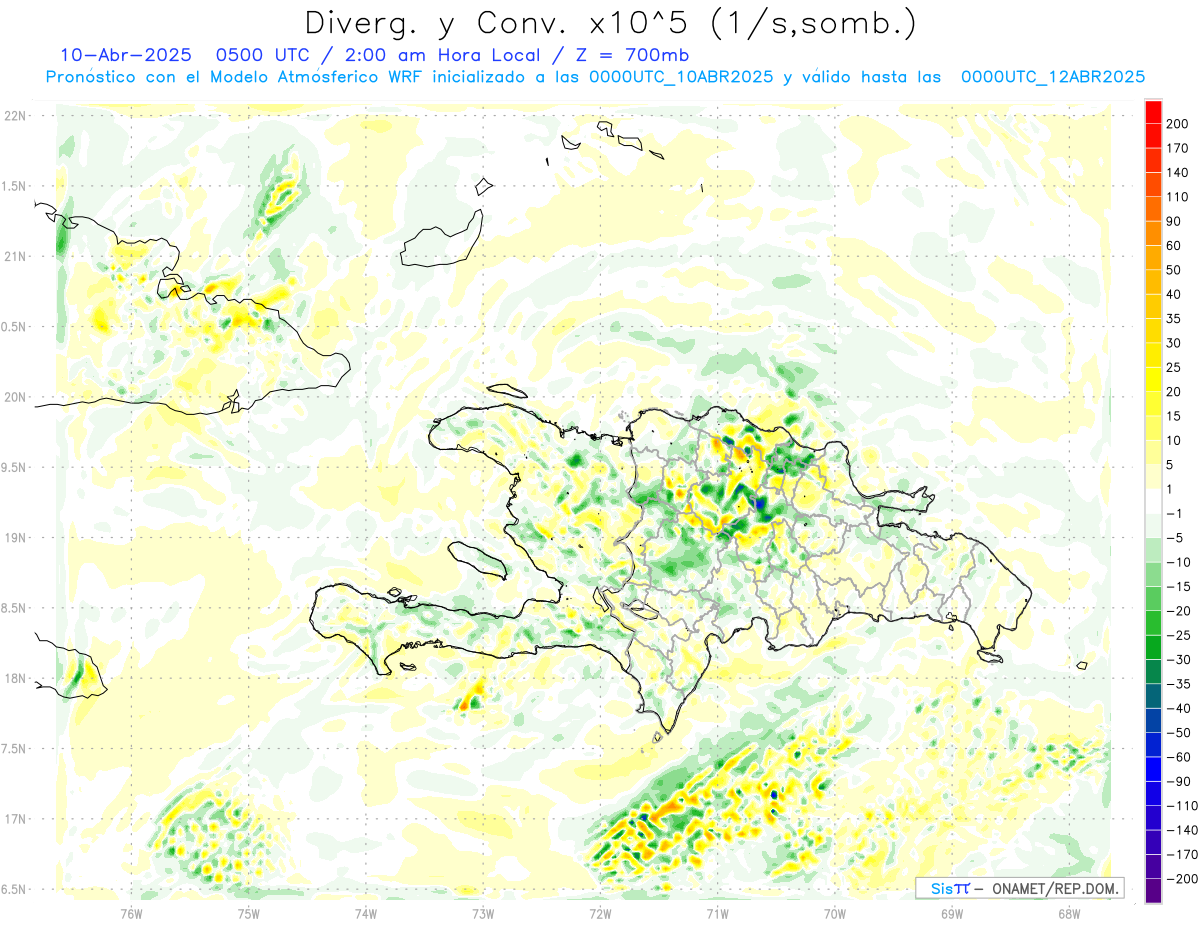Image resolution: width=1200 pixels, height=927 pixels.
Task: Click the "20" value on the color scale
Action: click(x=1174, y=392)
